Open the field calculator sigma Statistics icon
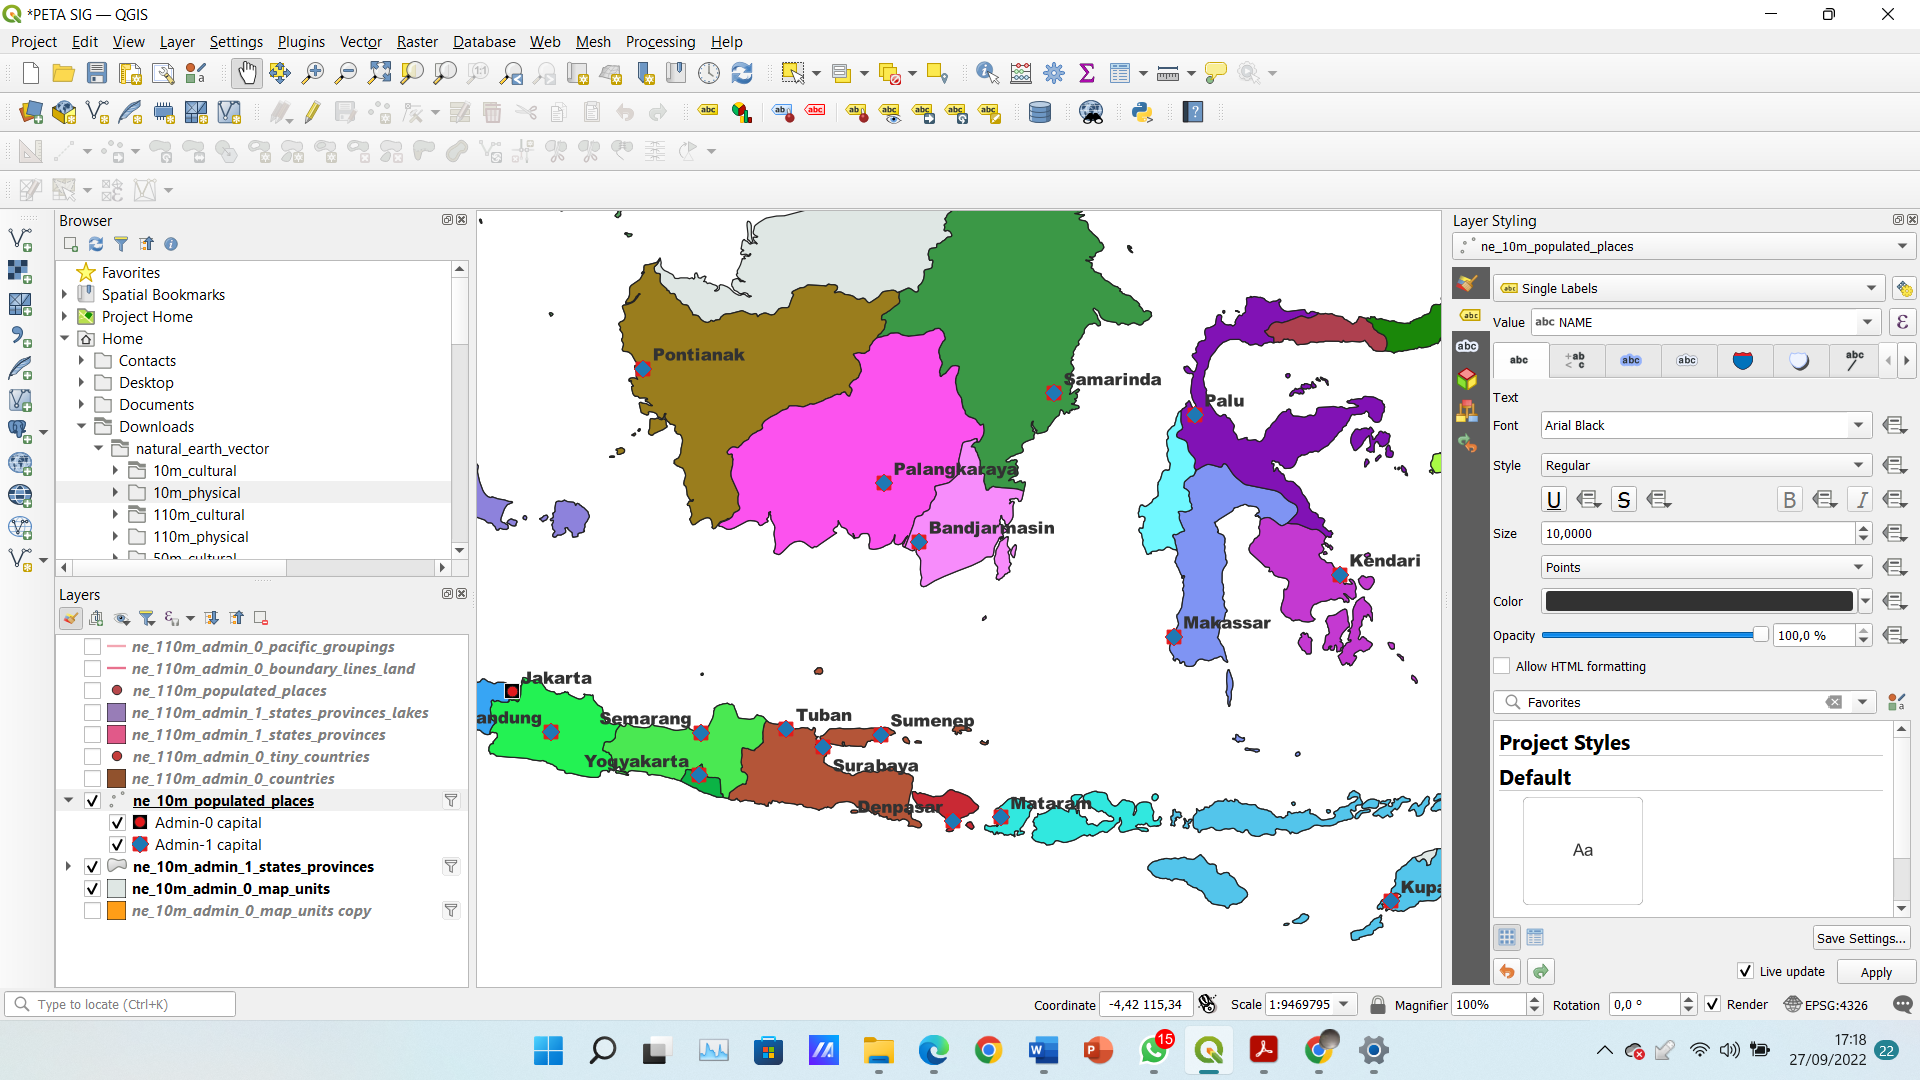This screenshot has height=1080, width=1920. [1087, 73]
